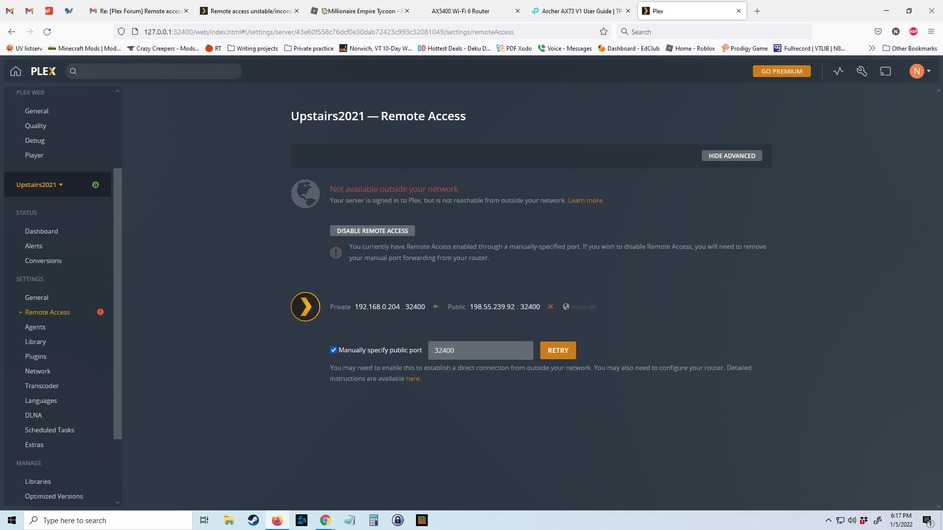
Task: Click the cast to player icon
Action: tap(885, 71)
